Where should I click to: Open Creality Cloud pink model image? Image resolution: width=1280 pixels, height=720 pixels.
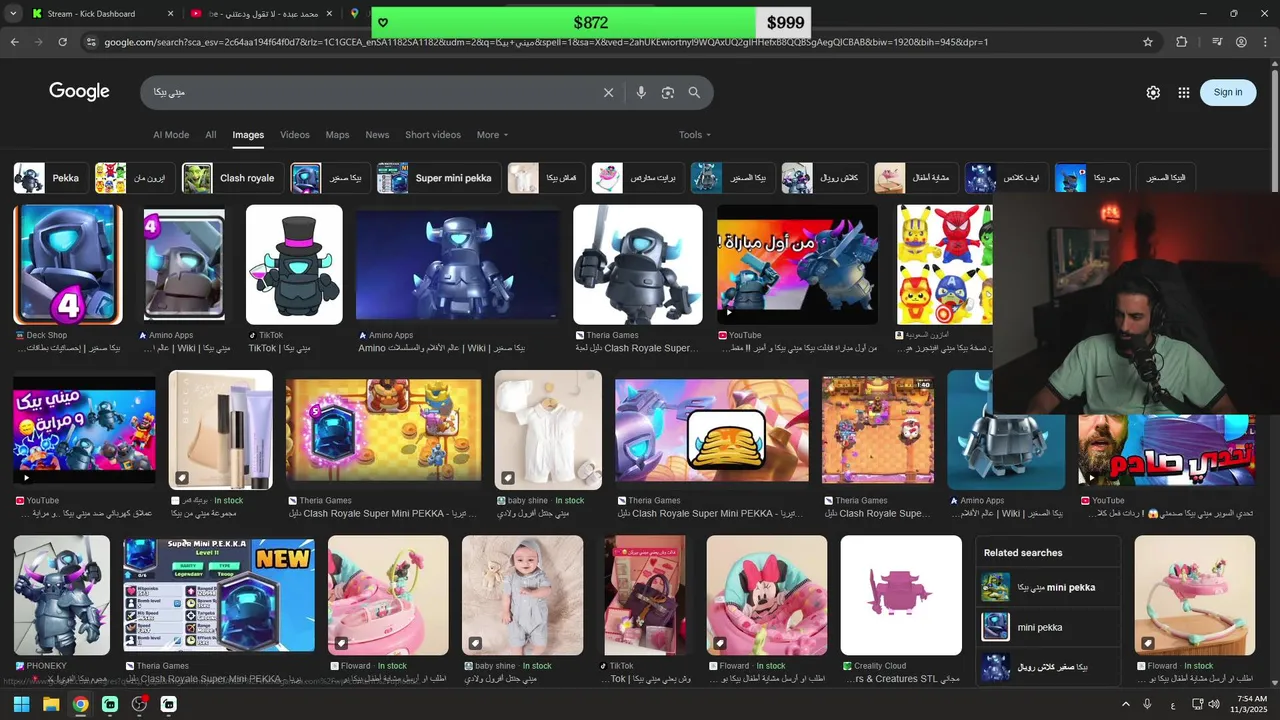pos(901,595)
